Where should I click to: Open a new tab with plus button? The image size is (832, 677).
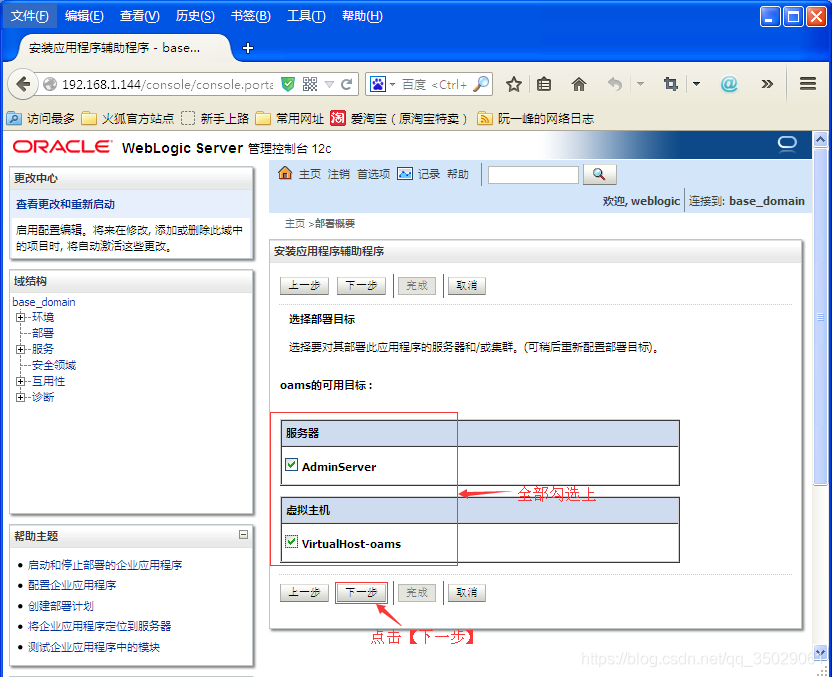coord(247,48)
